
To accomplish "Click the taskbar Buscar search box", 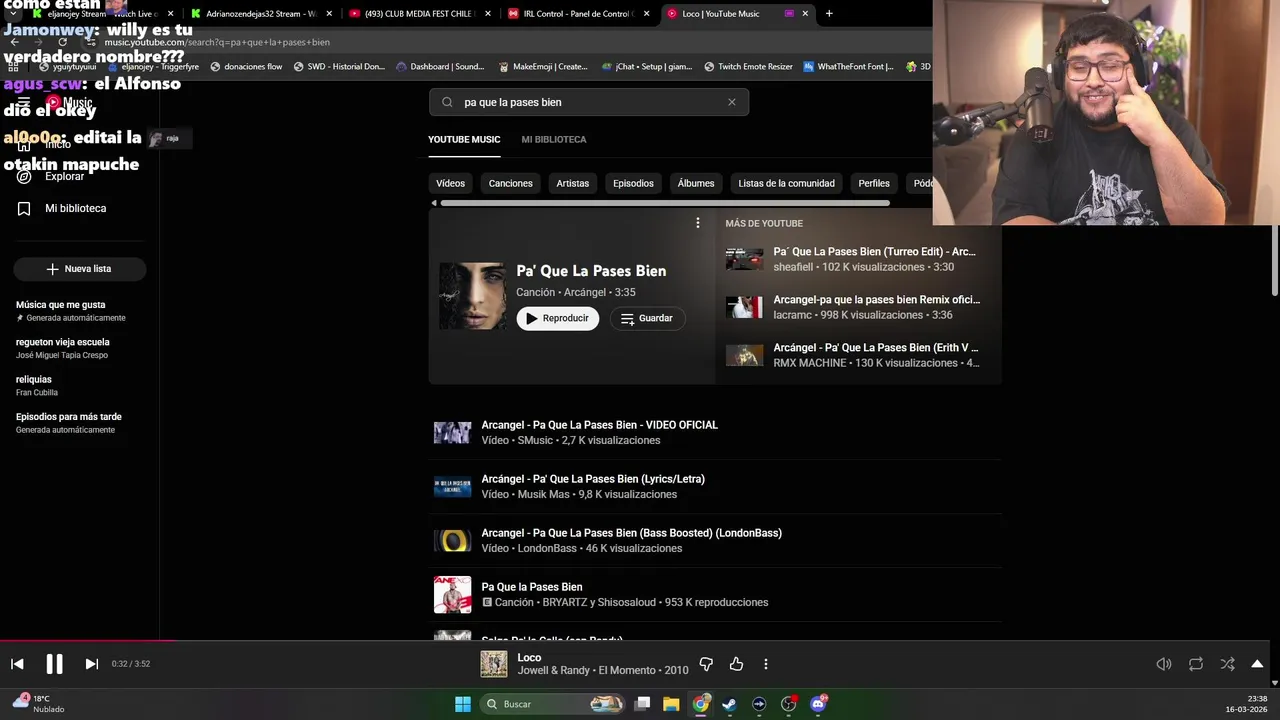I will pyautogui.click(x=553, y=704).
